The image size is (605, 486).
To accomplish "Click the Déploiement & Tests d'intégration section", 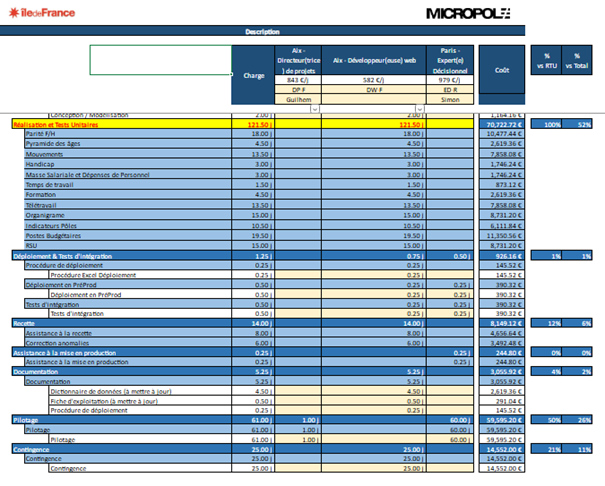I will click(x=65, y=256).
